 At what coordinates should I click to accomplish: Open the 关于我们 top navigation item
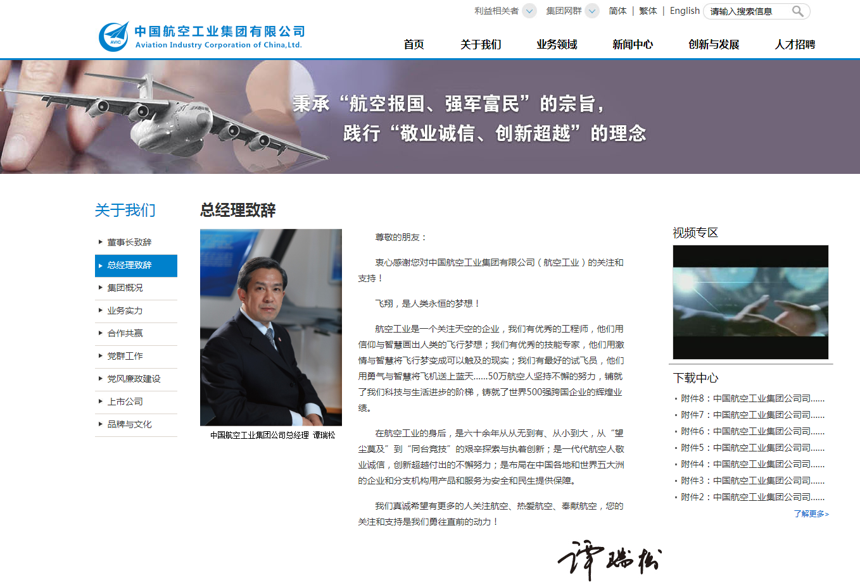tap(480, 44)
